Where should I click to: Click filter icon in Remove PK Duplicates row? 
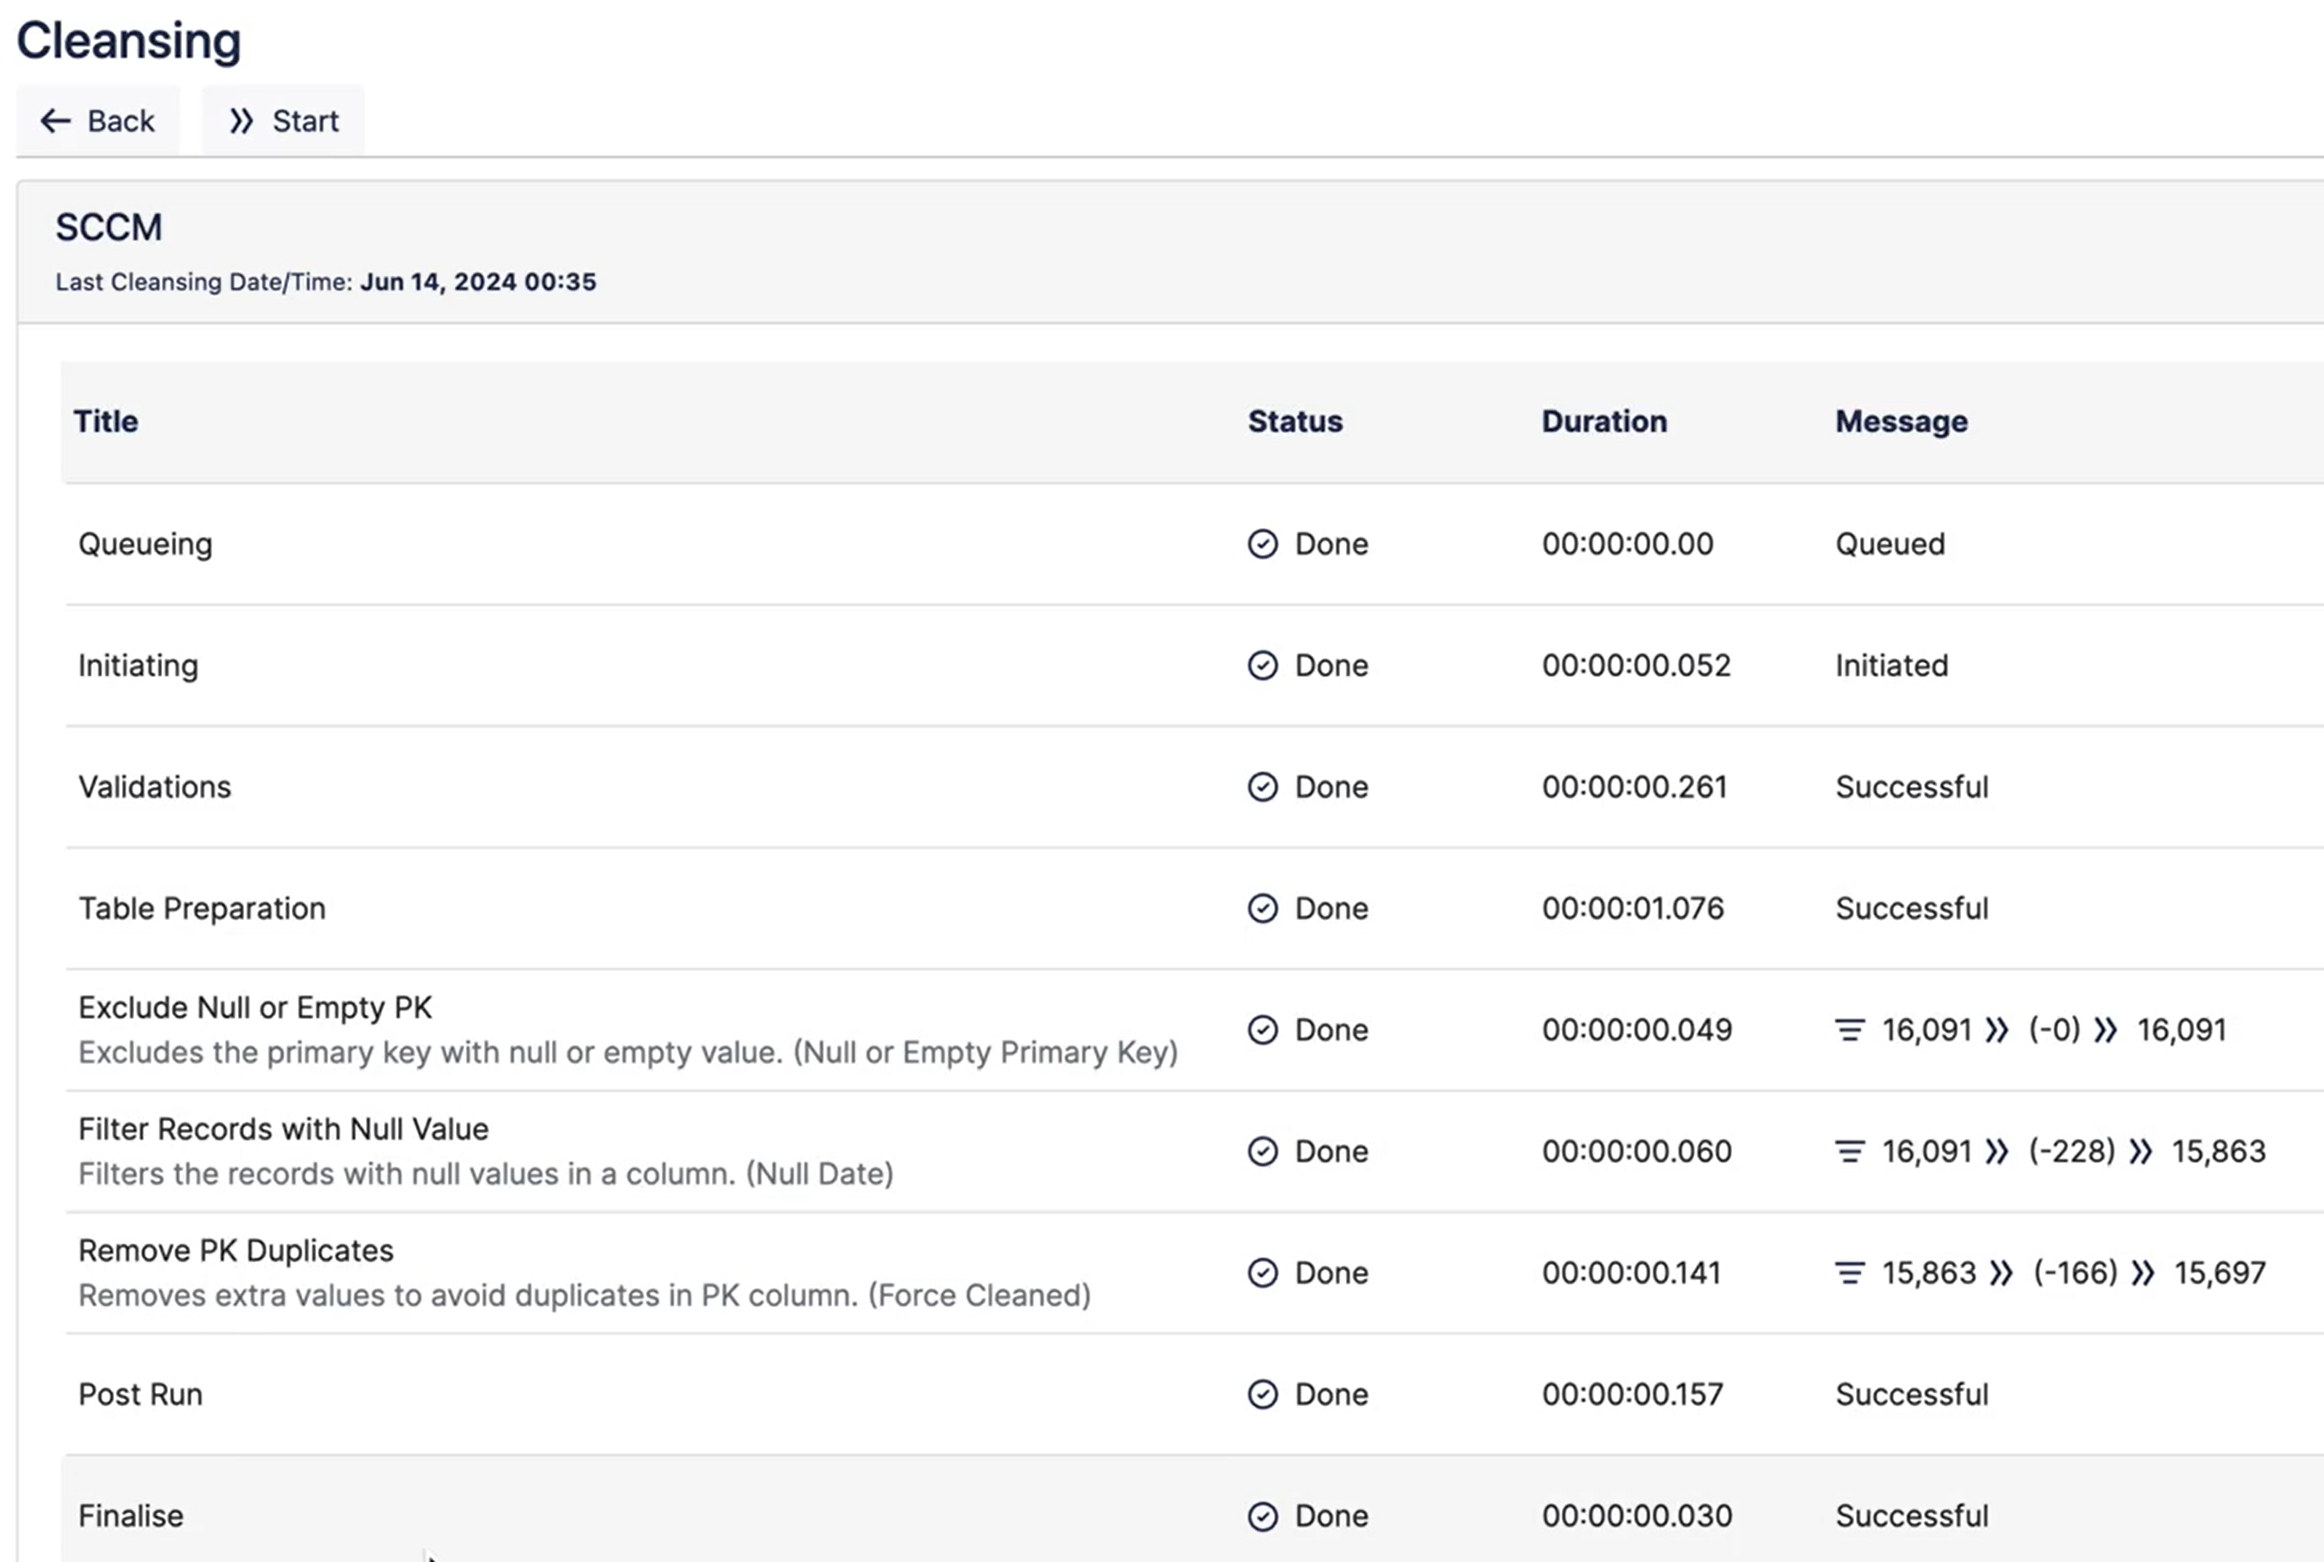[x=1849, y=1273]
